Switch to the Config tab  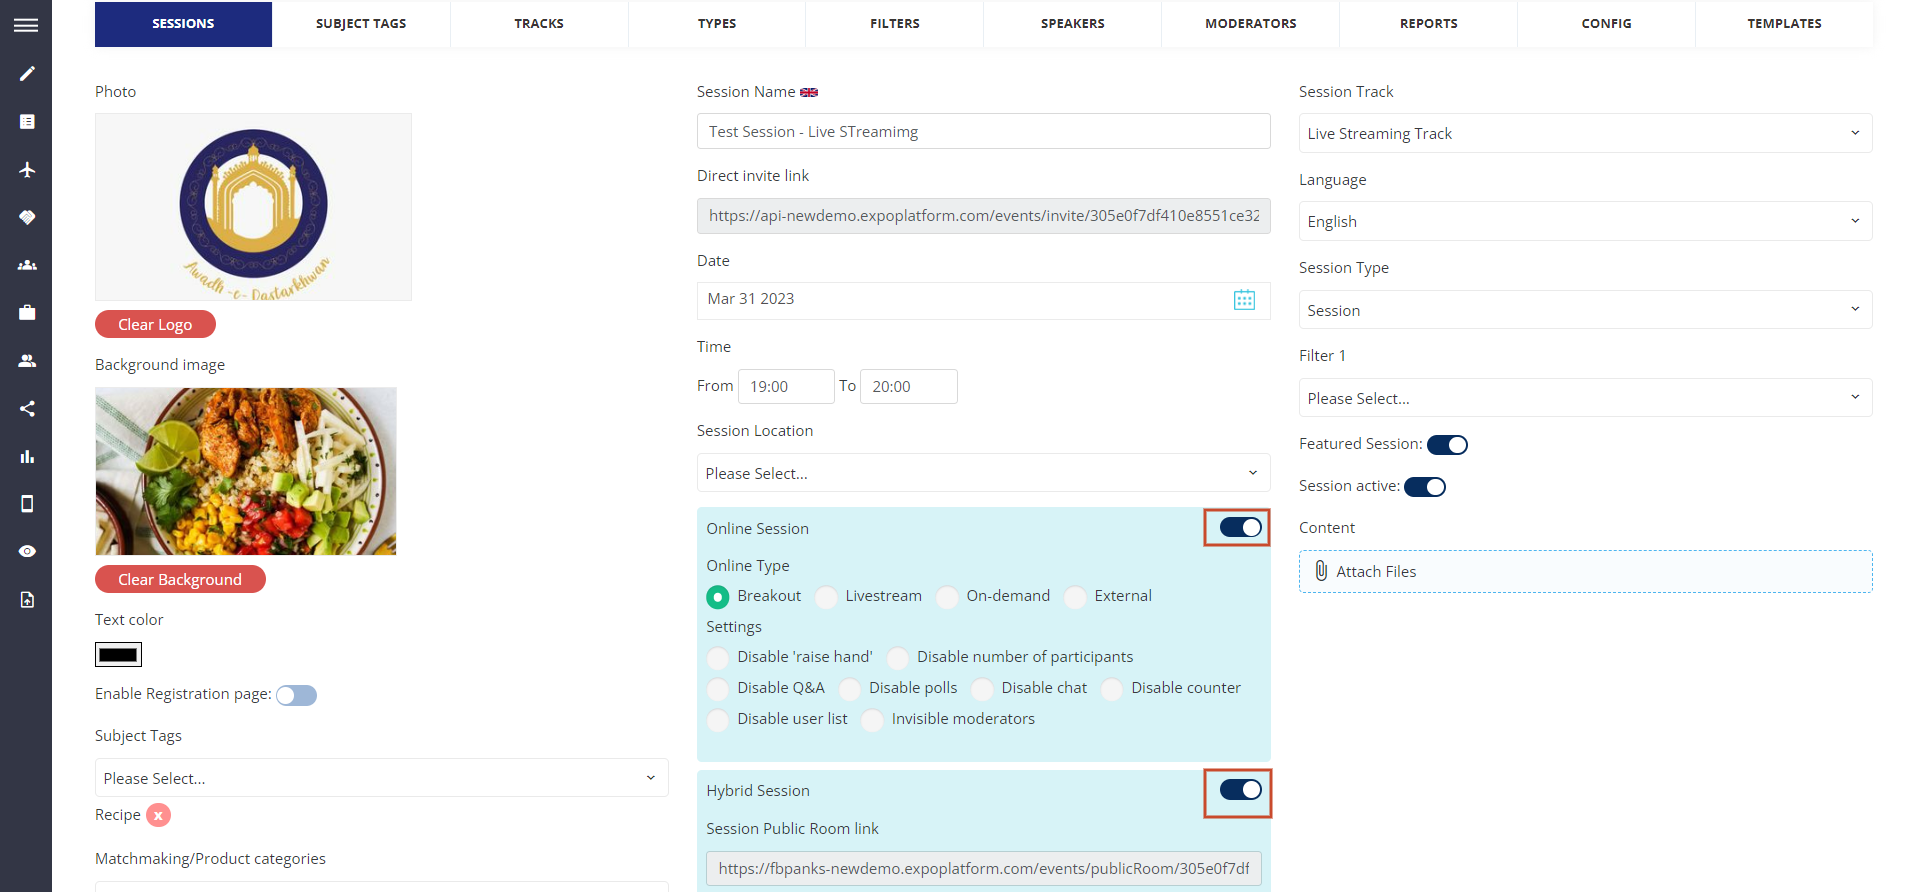click(x=1607, y=24)
